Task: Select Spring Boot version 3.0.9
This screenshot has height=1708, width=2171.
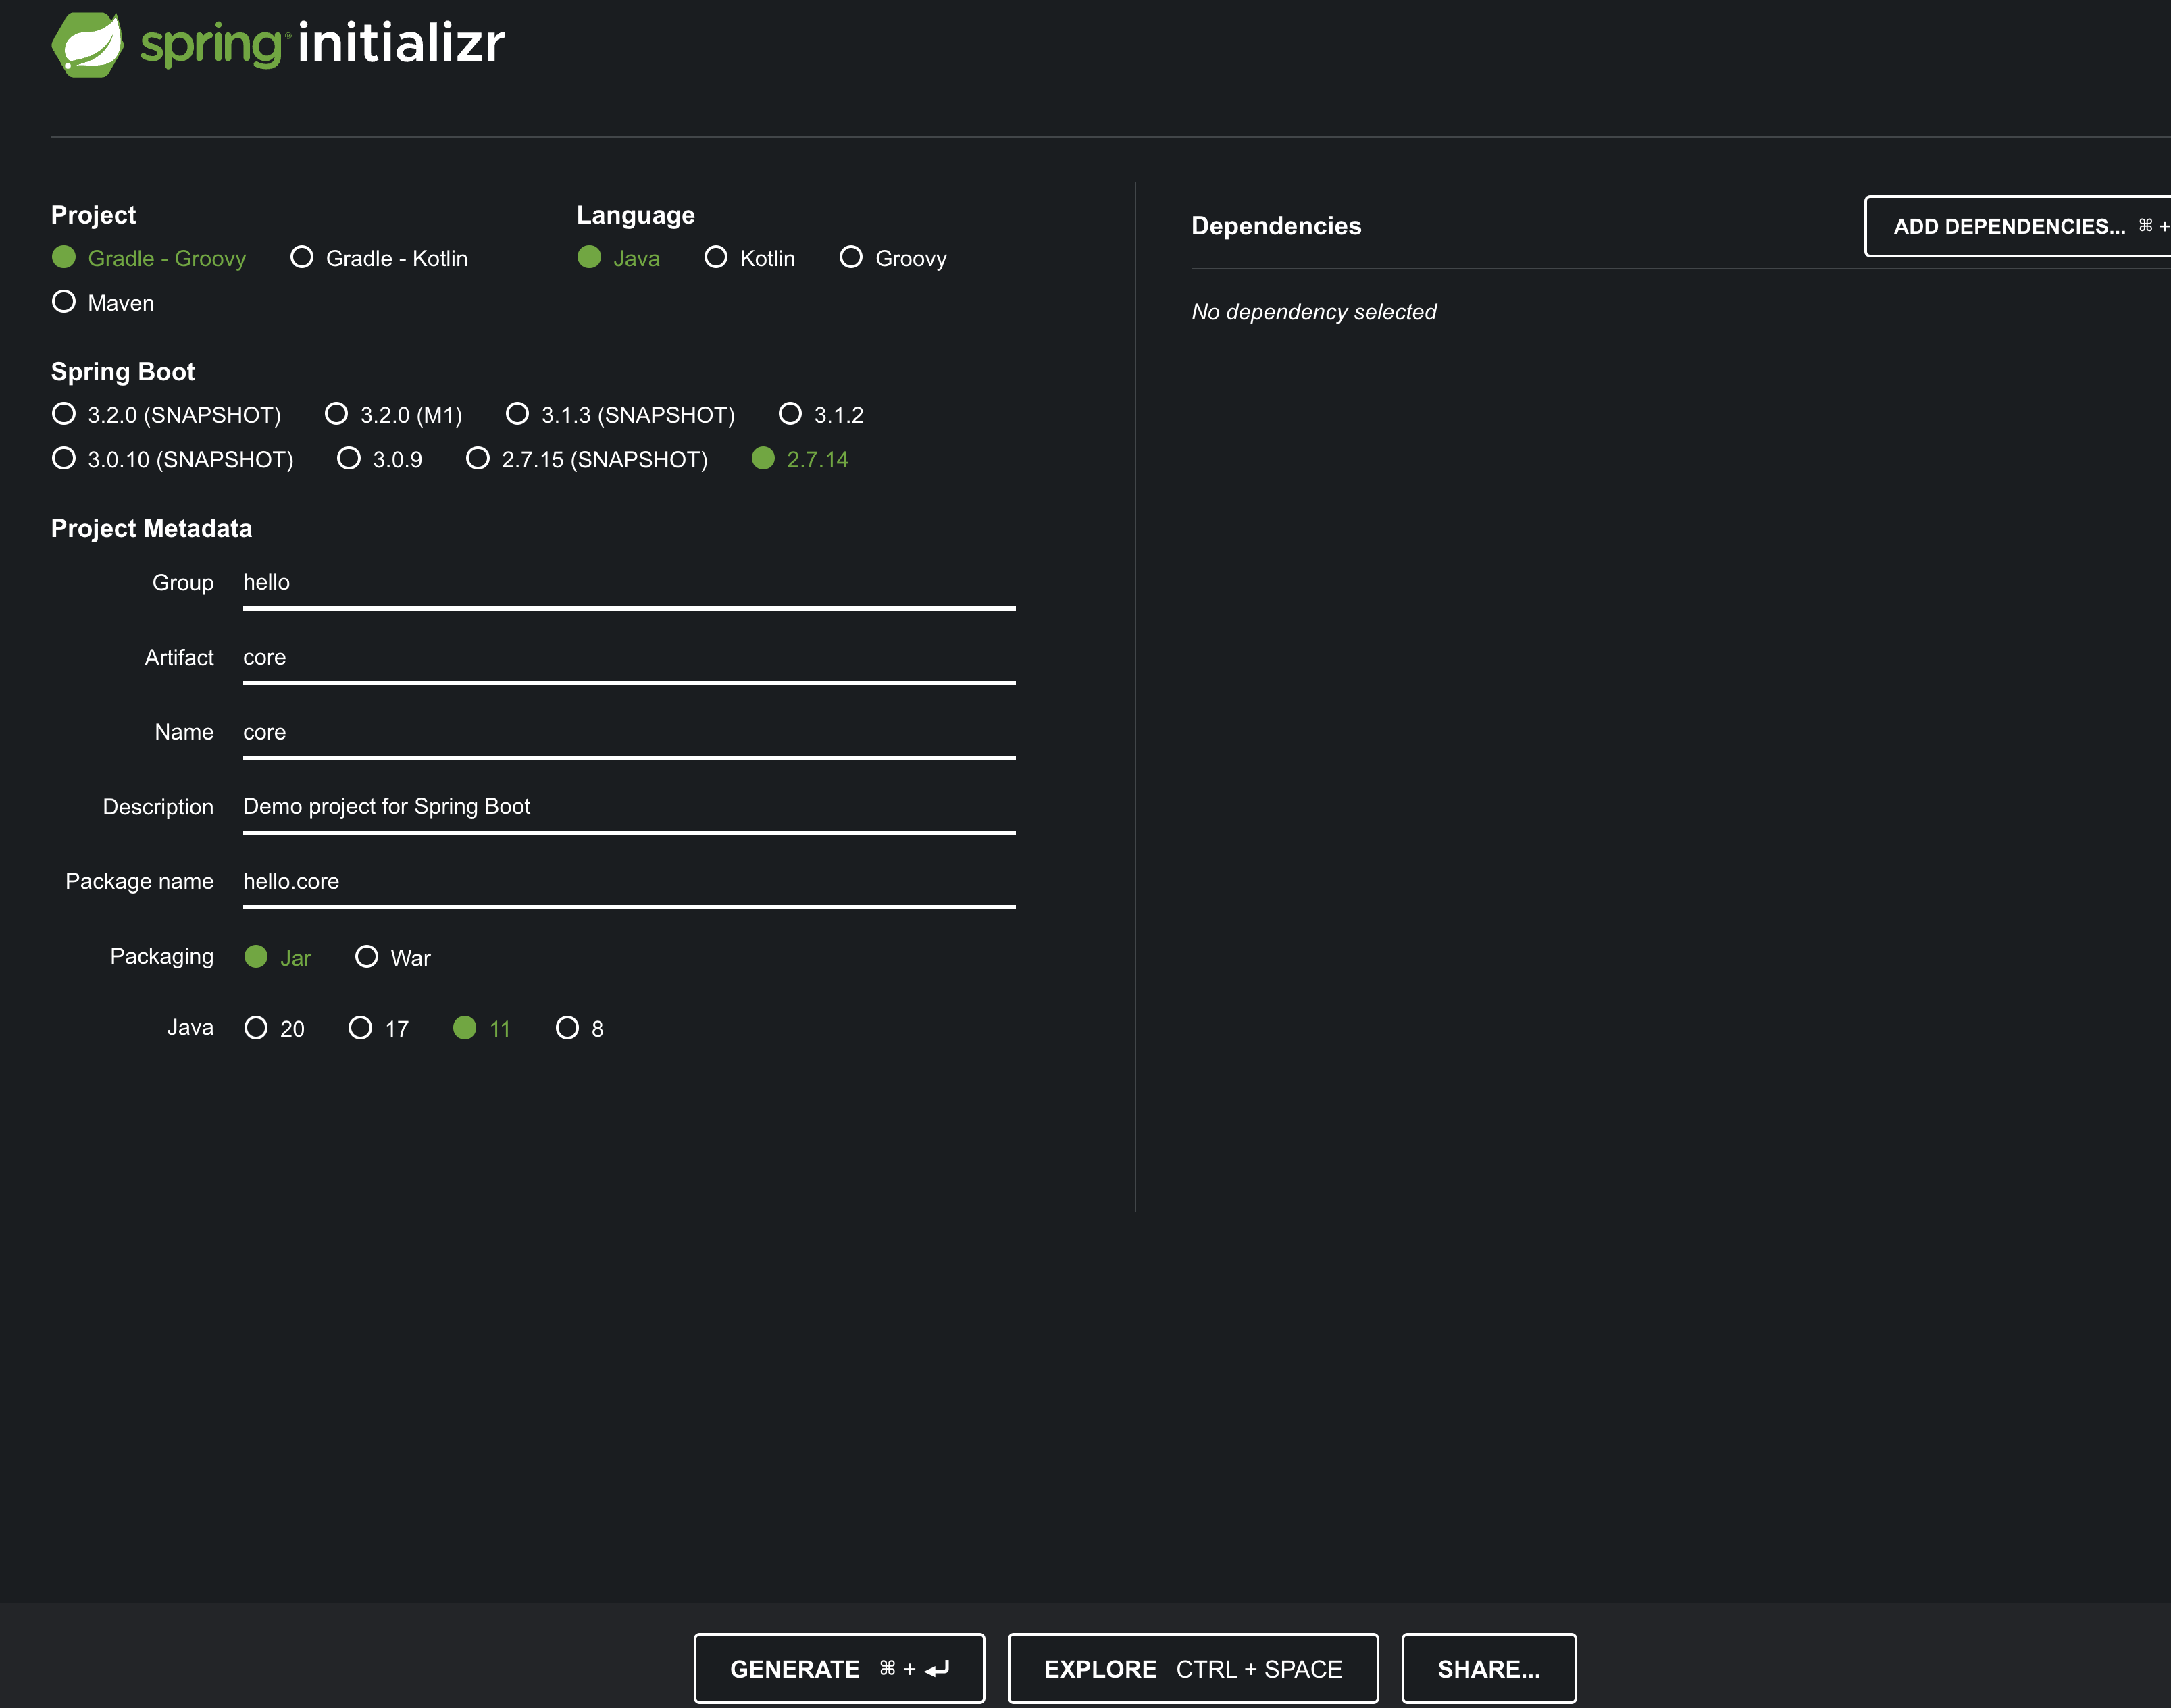Action: pos(380,459)
